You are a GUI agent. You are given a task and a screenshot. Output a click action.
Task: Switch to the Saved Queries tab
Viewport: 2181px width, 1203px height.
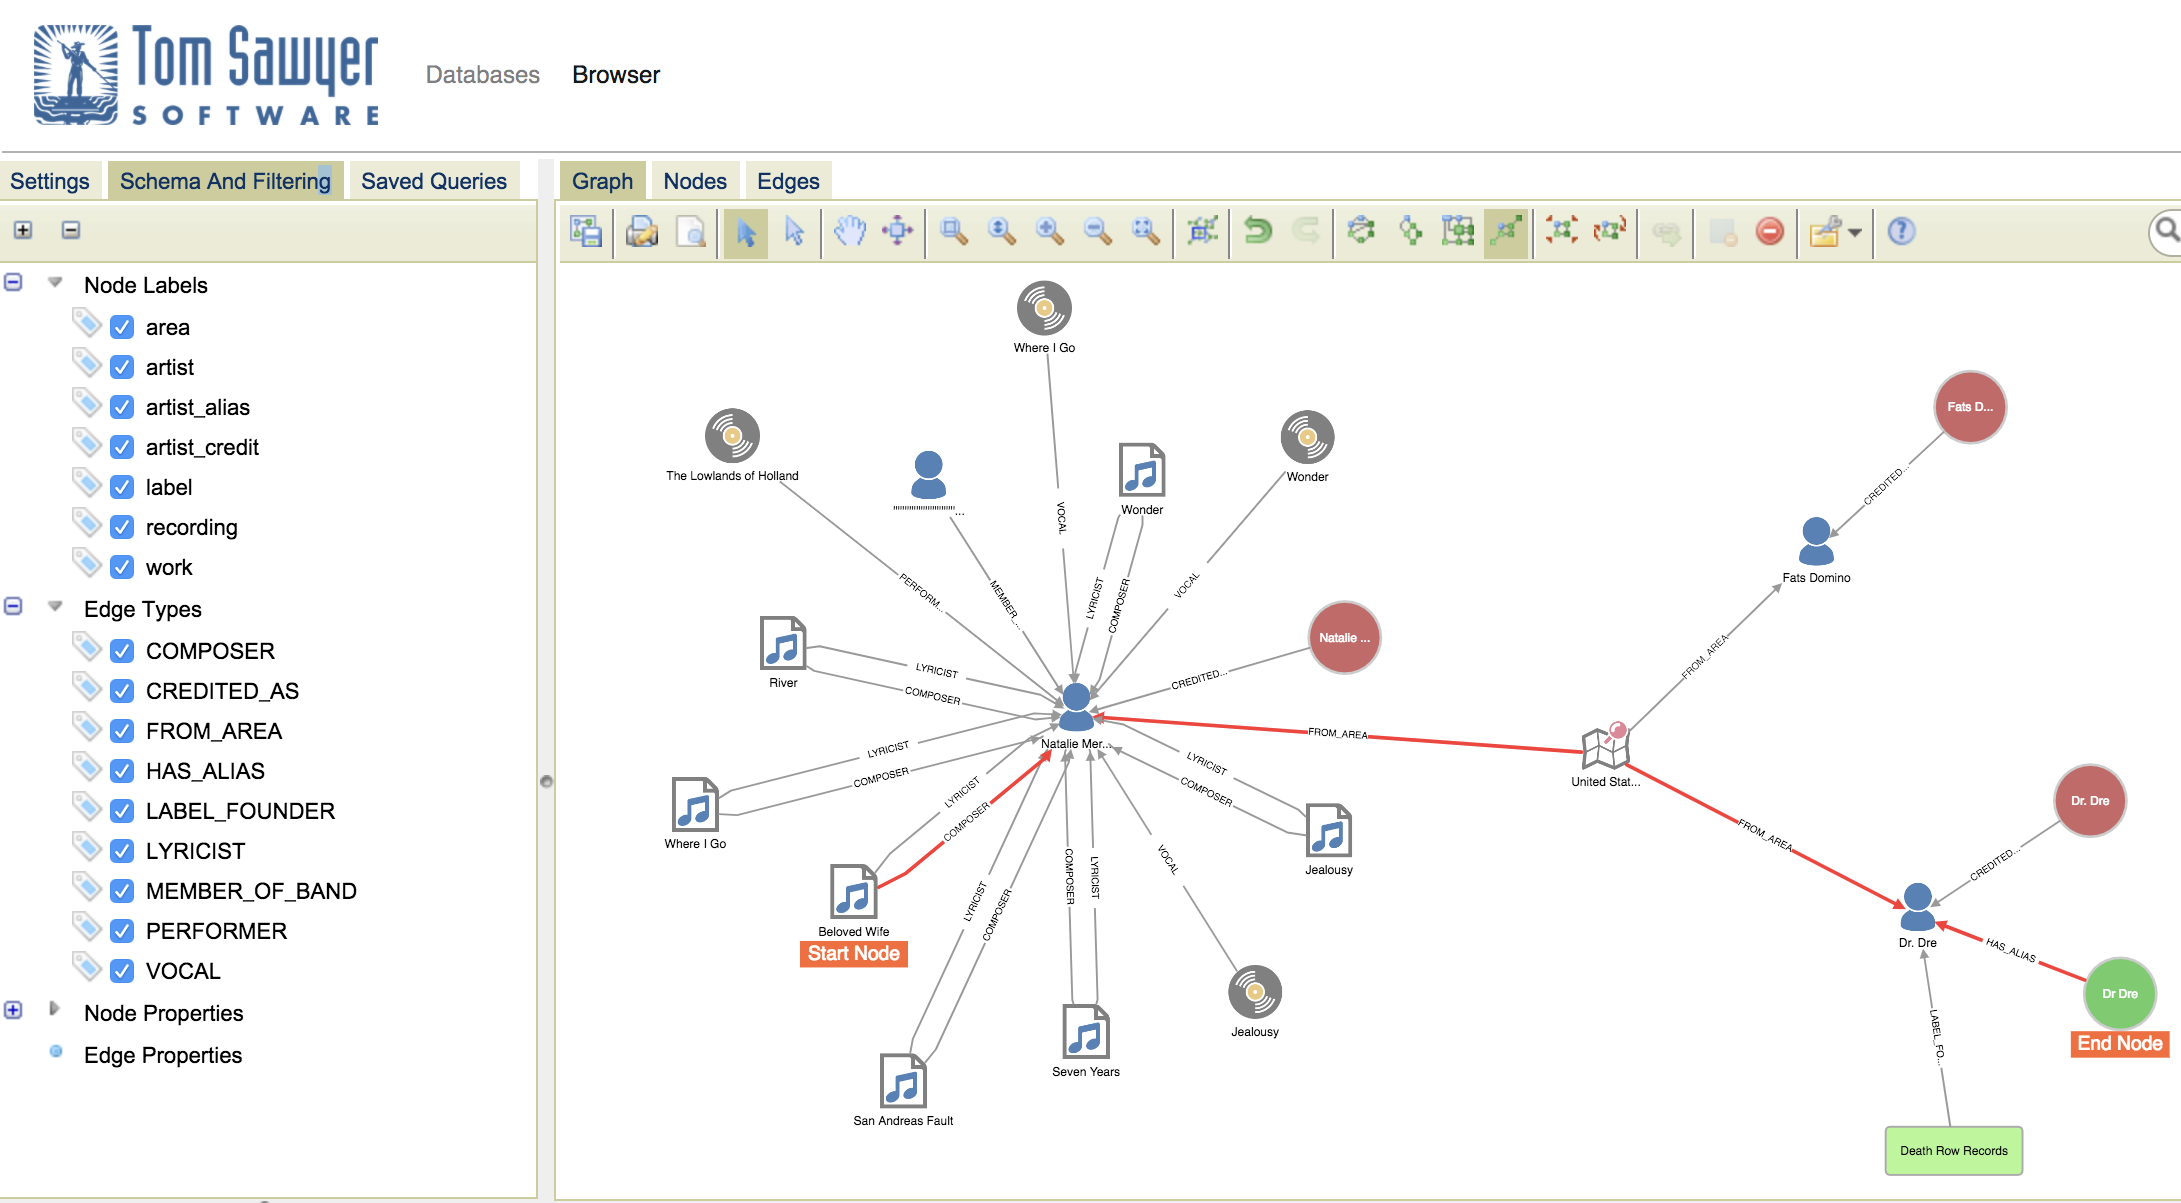(433, 181)
